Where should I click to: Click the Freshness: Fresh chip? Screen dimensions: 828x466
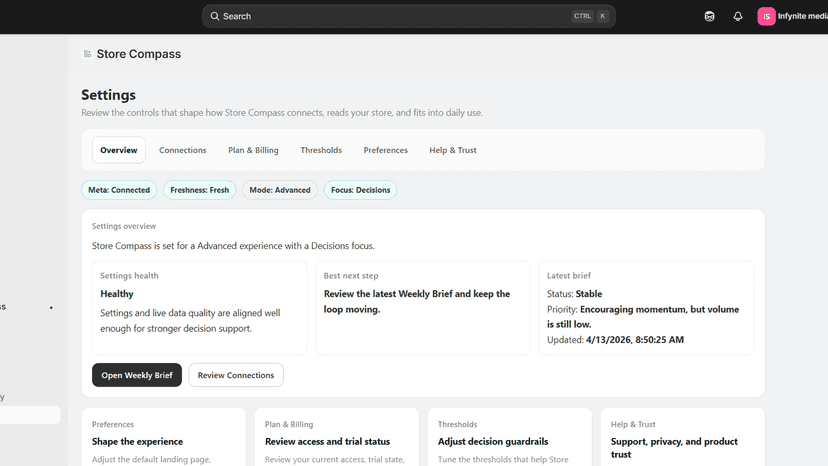tap(200, 190)
